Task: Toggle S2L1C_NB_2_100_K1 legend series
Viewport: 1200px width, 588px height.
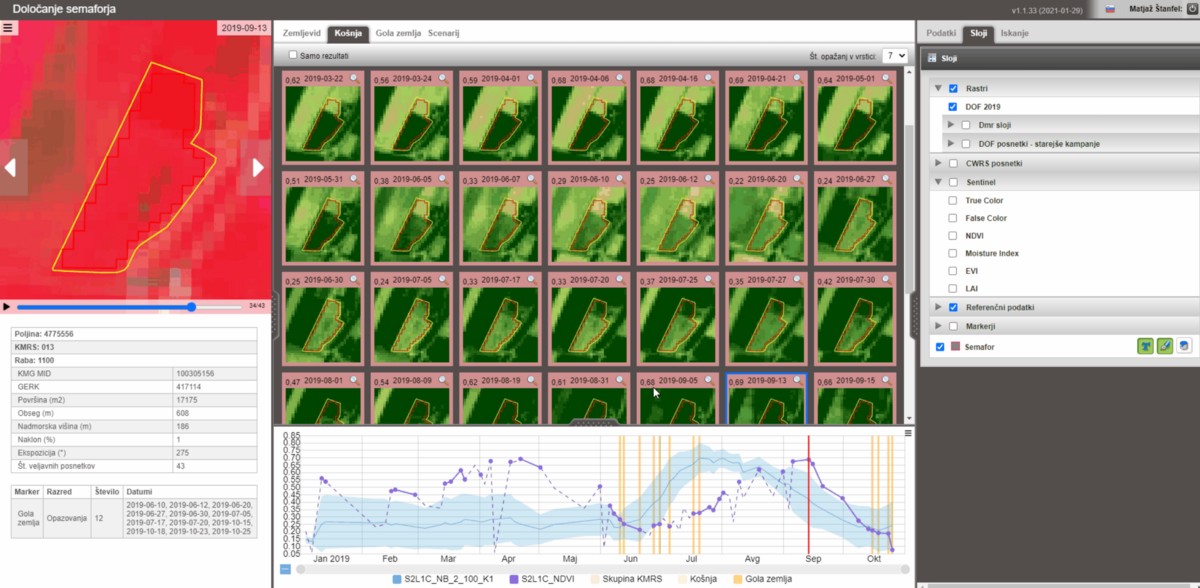Action: click(442, 579)
